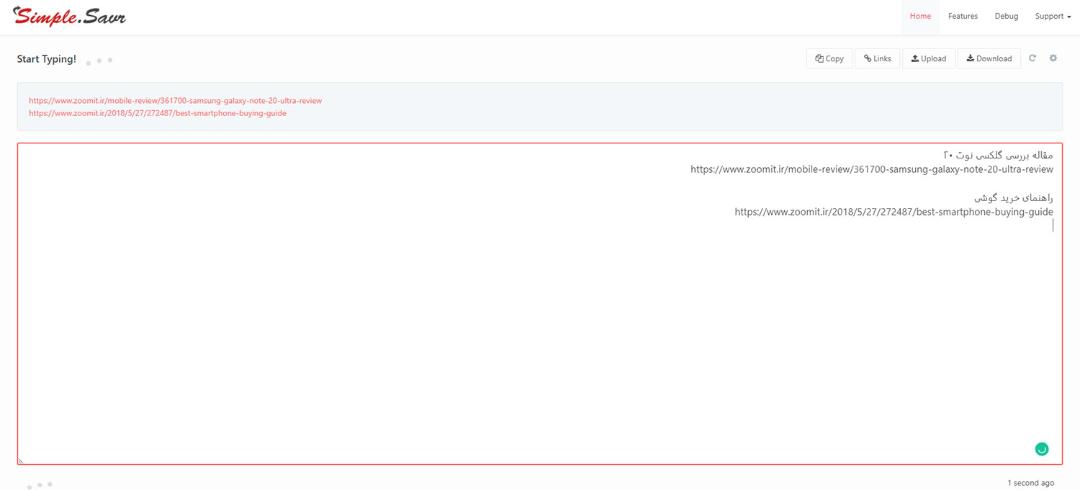The height and width of the screenshot is (490, 1080).
Task: Click the Simple.Savr logo
Action: coord(70,17)
